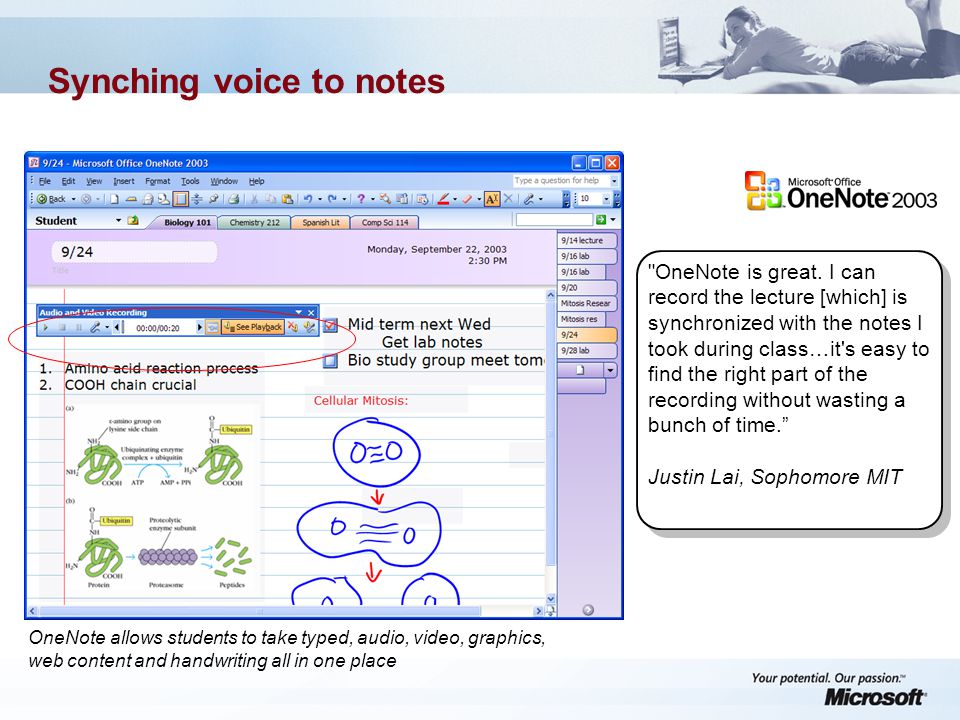The height and width of the screenshot is (720, 960).
Task: Click the Forward navigation button
Action: [x=86, y=199]
